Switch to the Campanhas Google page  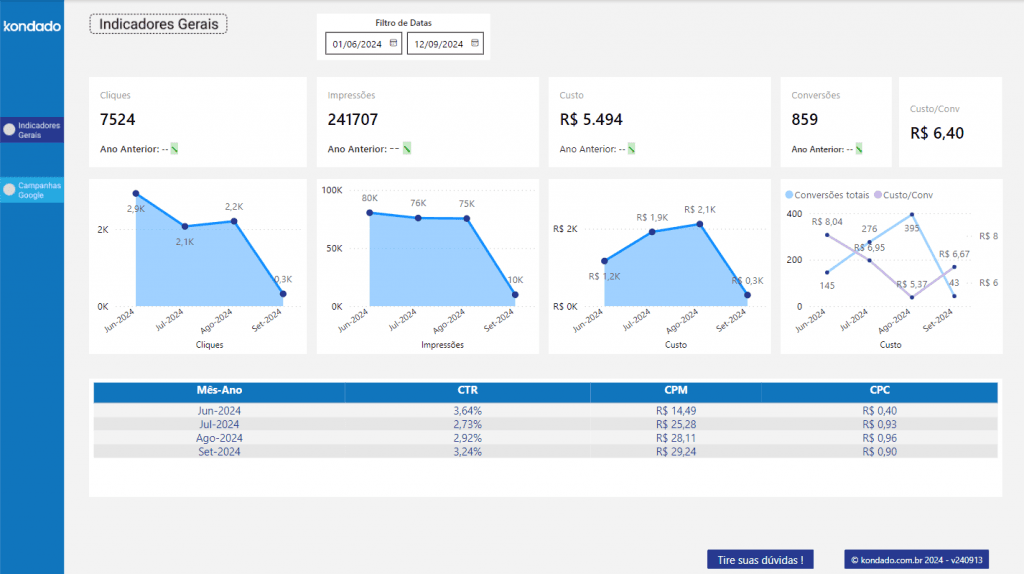pos(39,190)
